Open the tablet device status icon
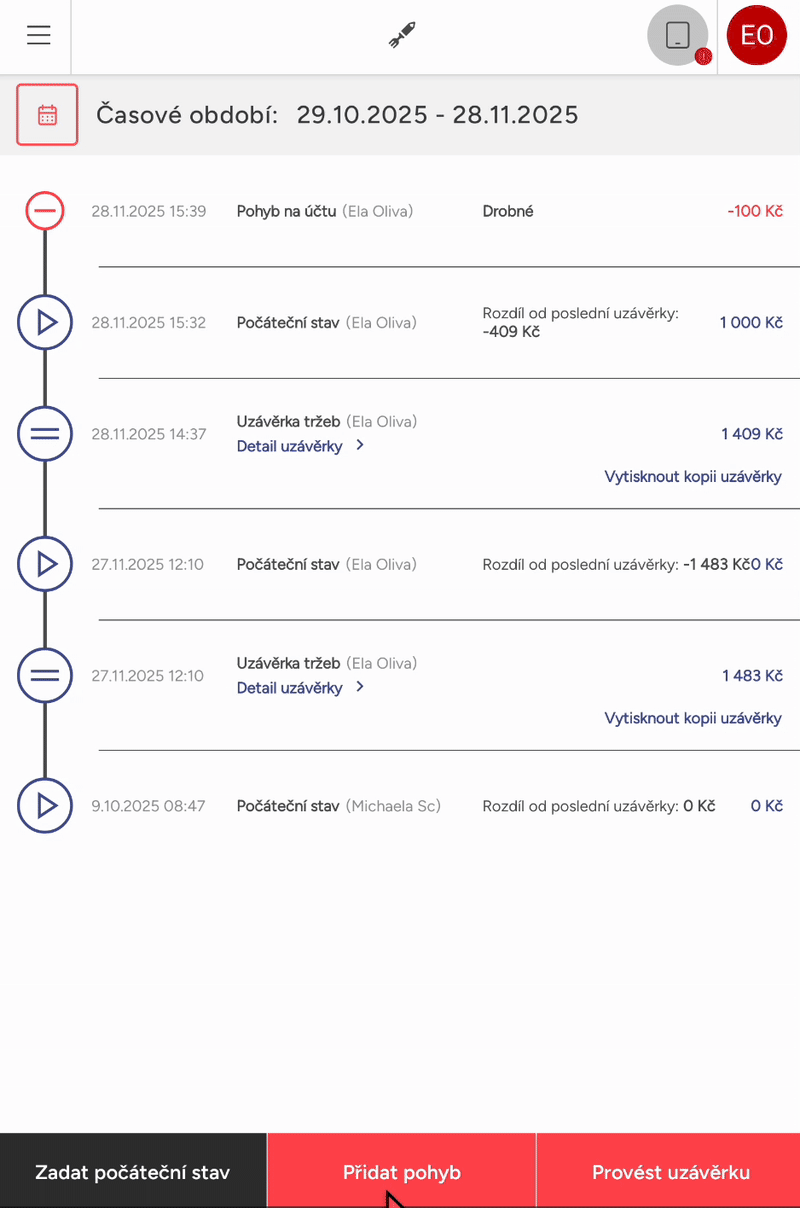This screenshot has height=1208, width=800. (678, 36)
